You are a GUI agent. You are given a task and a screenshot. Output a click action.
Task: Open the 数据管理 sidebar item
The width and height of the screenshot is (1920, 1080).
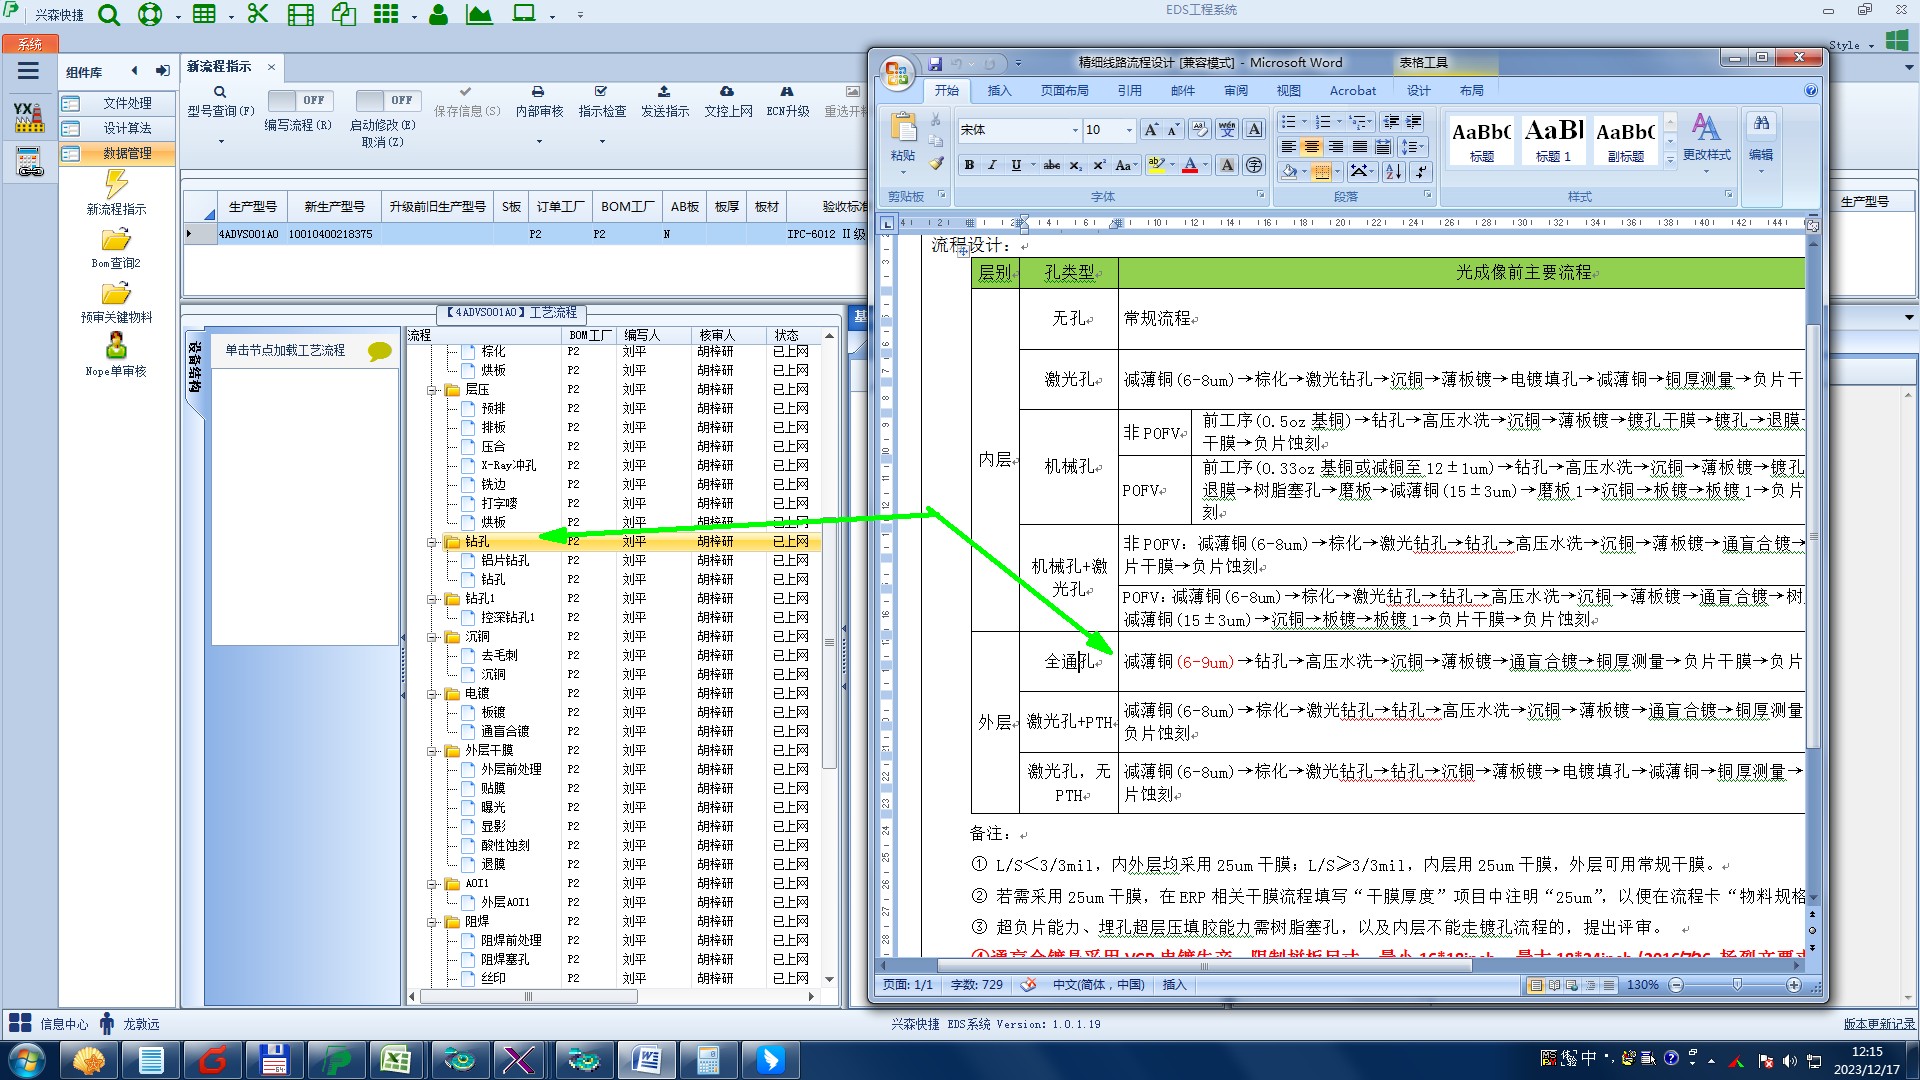[127, 153]
